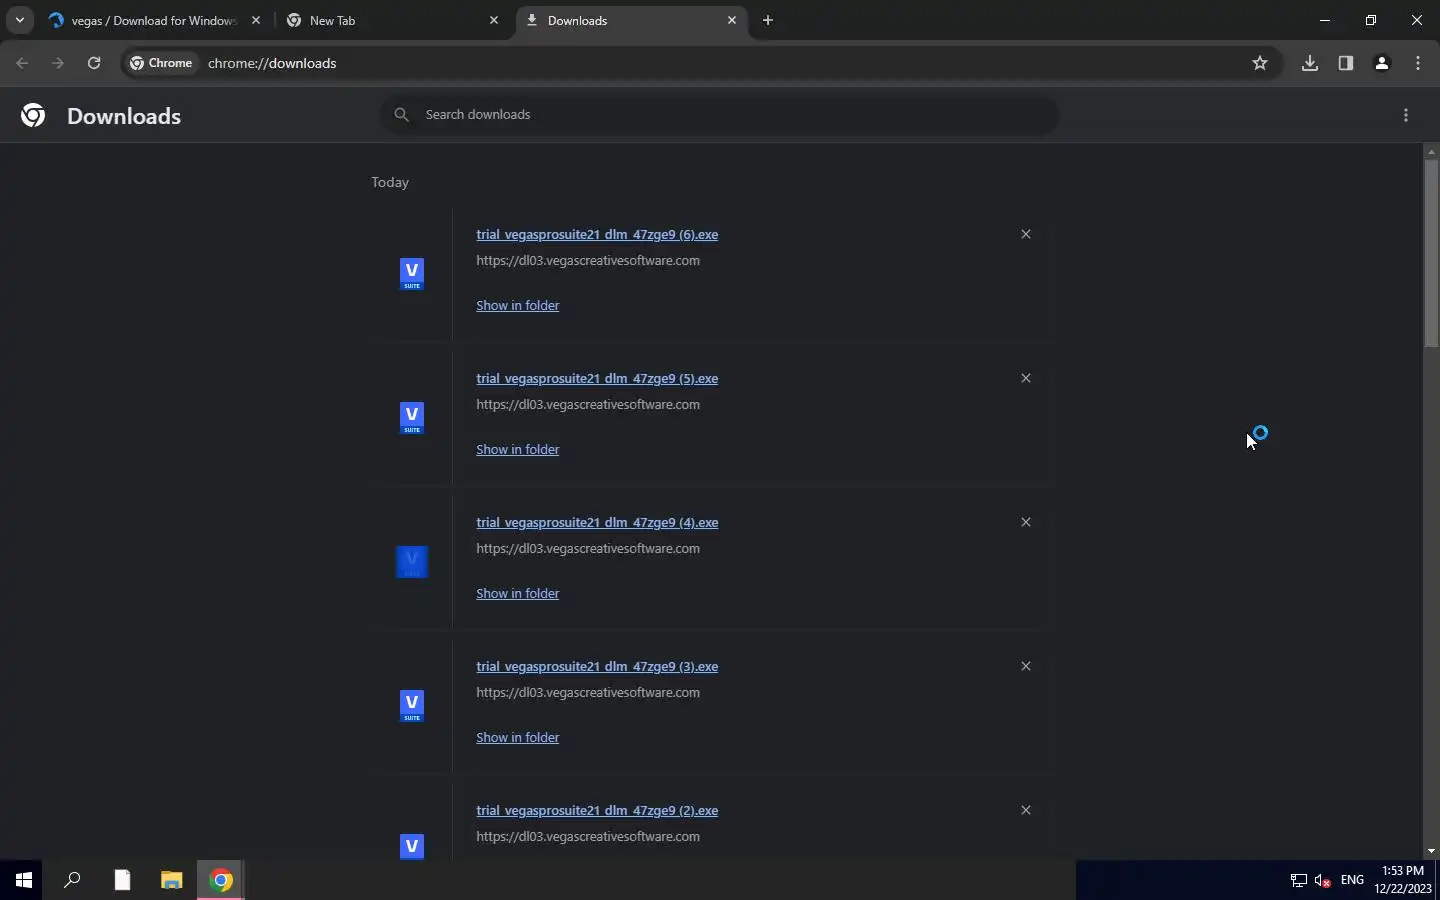1440x900 pixels.
Task: Open trial_vegasprosuite21_dlm_47zge9 (6).exe
Action: coord(597,234)
